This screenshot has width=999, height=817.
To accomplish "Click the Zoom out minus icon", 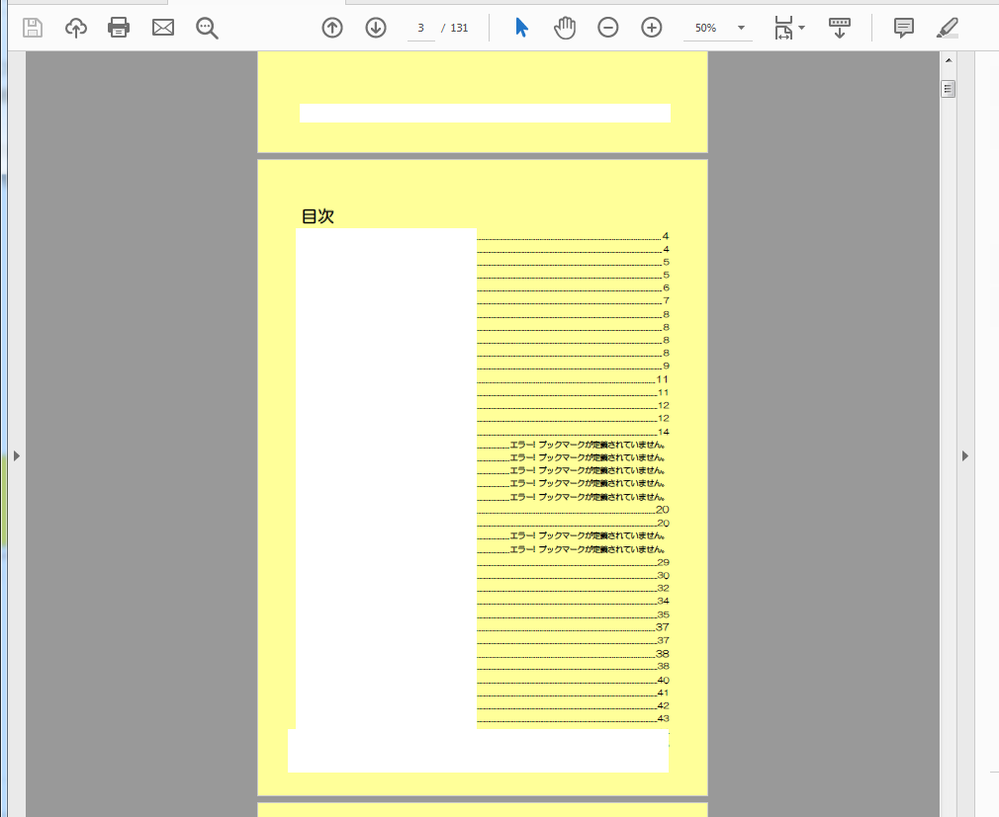I will point(608,28).
